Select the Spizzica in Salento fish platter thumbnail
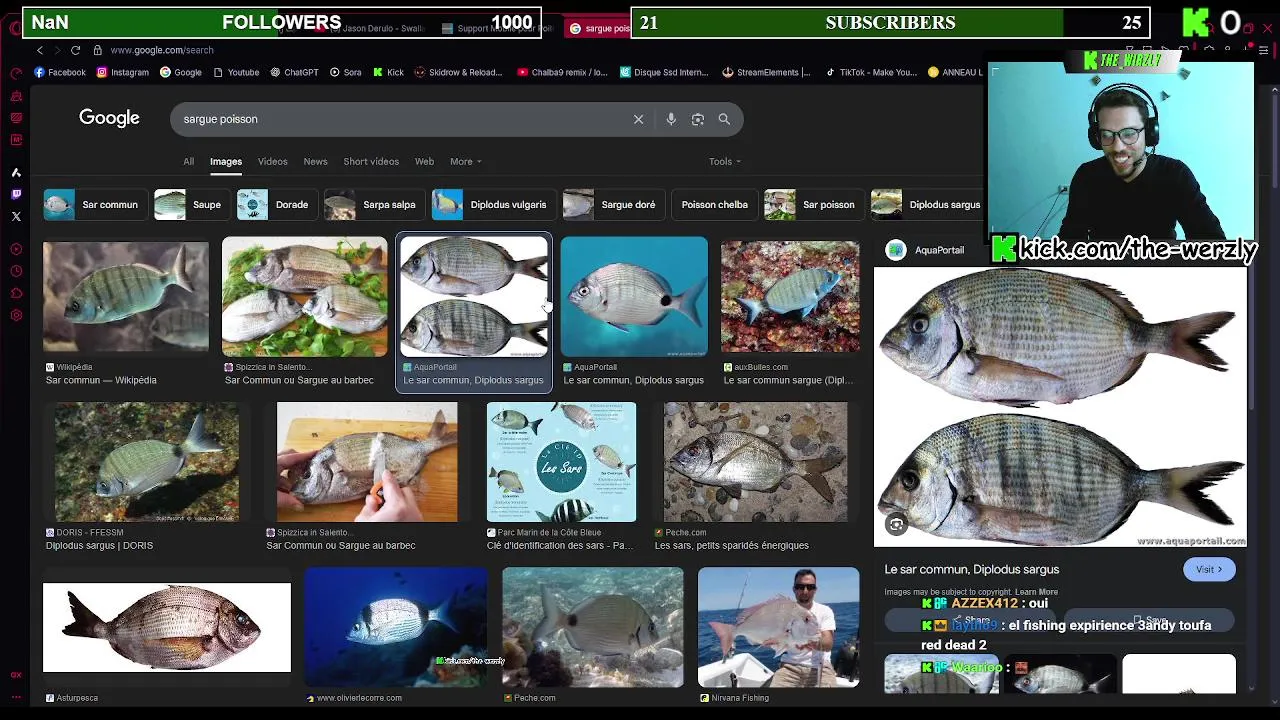1280x720 pixels. pyautogui.click(x=304, y=297)
